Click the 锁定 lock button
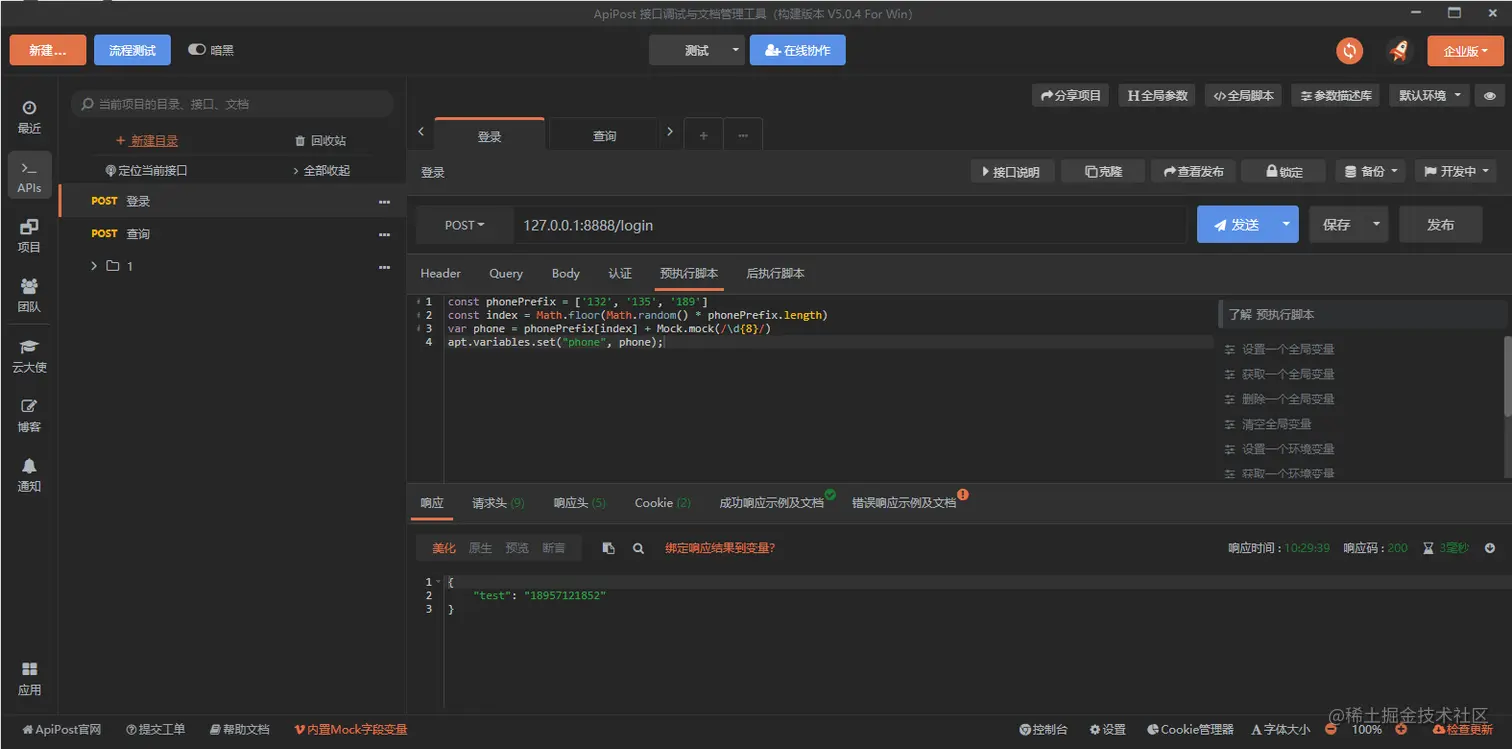The height and width of the screenshot is (749, 1512). (1283, 172)
